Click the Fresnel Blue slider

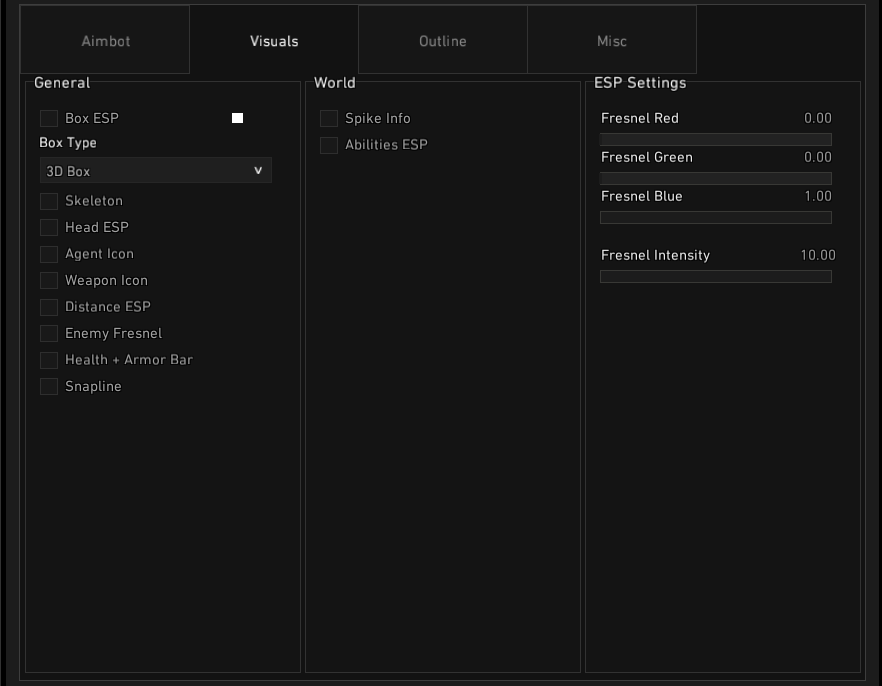[715, 217]
